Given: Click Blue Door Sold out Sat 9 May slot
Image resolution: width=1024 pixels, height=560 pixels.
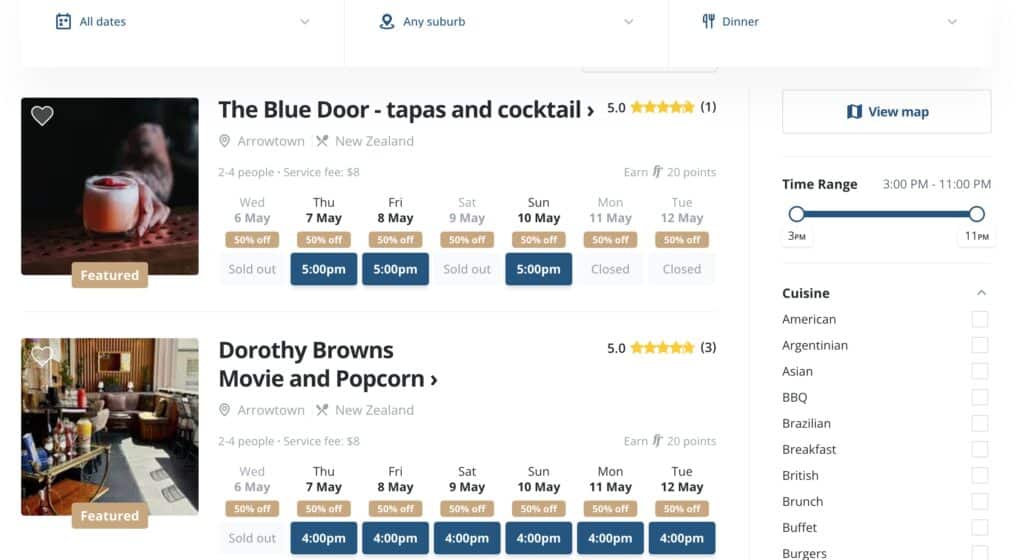Looking at the screenshot, I should 467,269.
